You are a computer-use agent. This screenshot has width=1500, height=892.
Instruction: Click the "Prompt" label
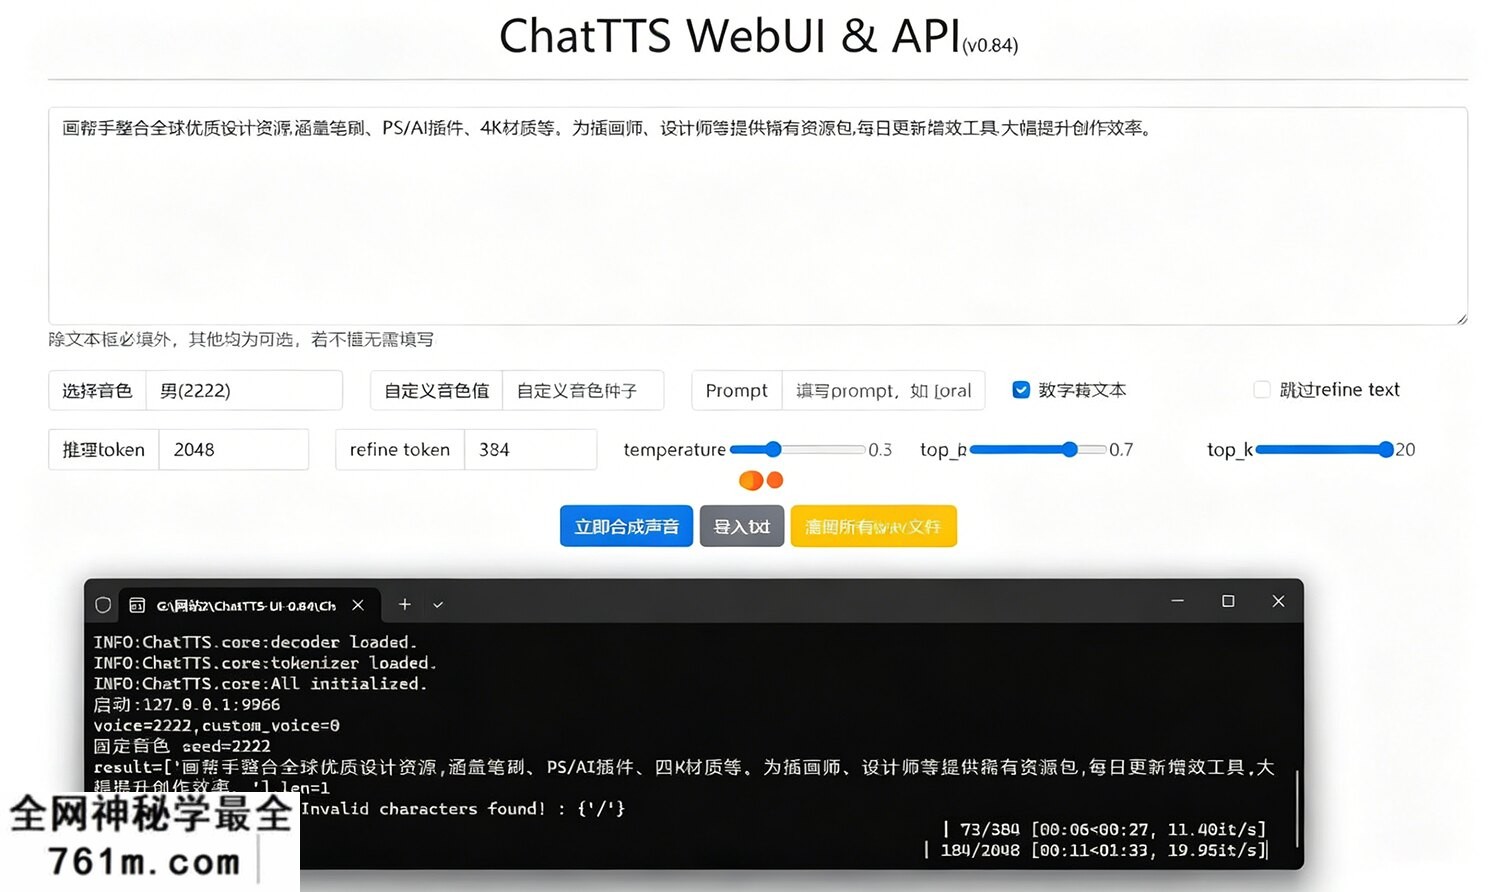[x=737, y=390]
